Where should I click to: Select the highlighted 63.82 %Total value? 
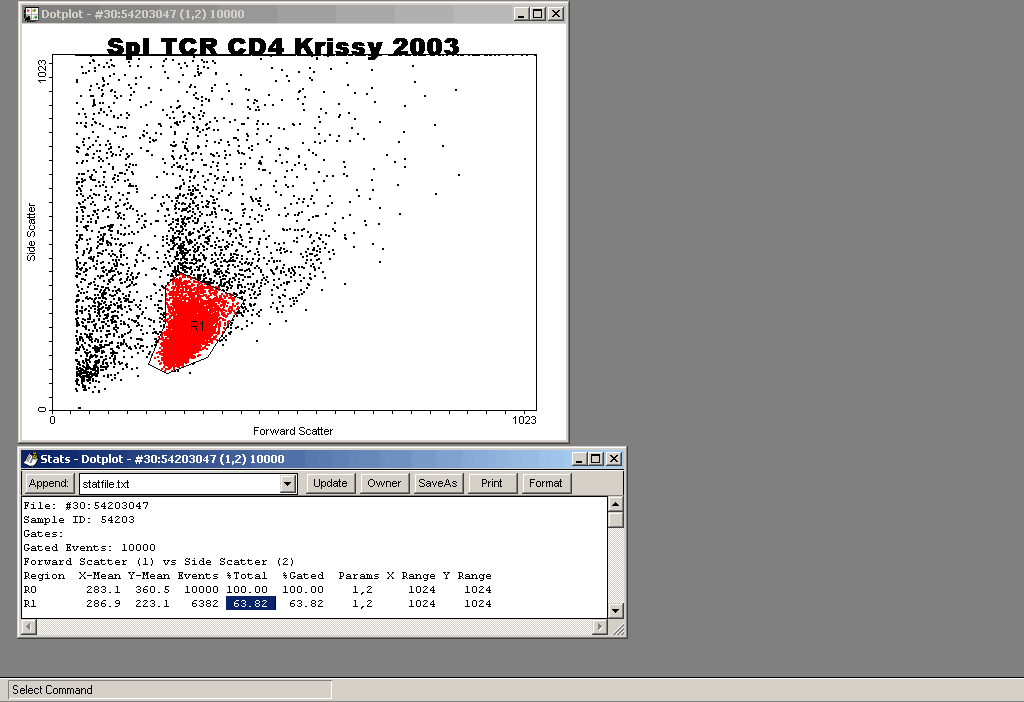250,604
